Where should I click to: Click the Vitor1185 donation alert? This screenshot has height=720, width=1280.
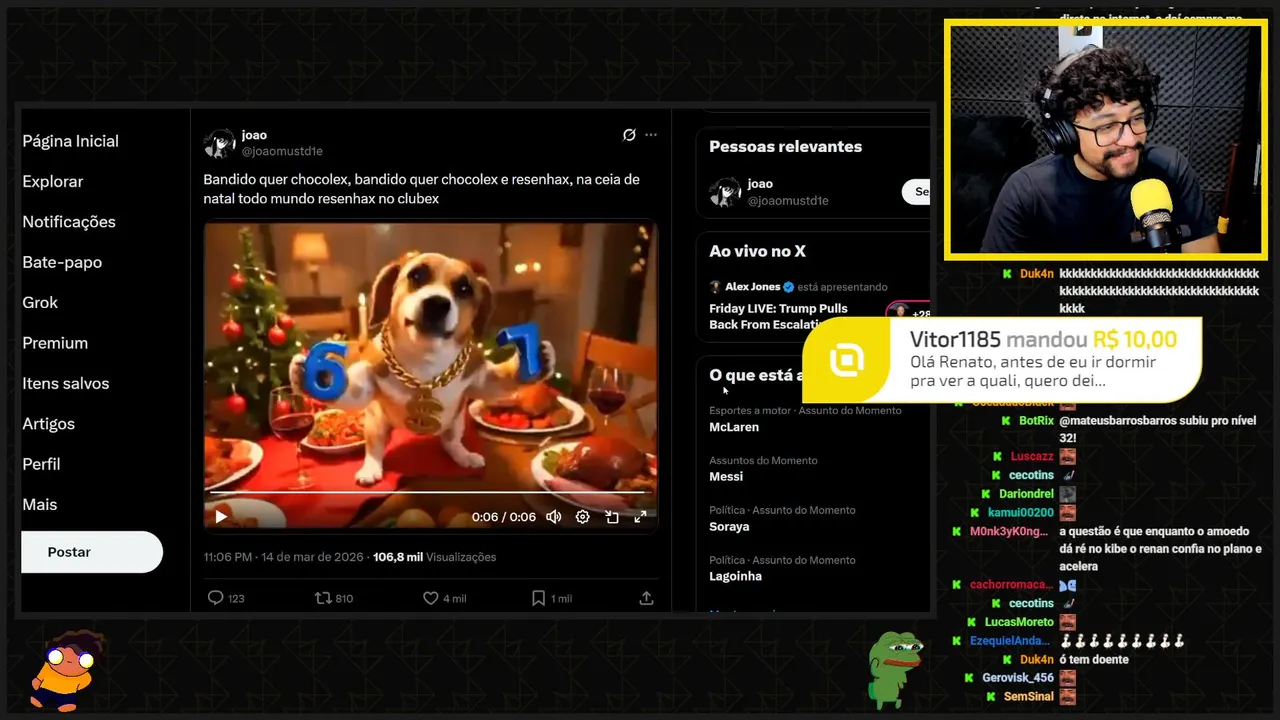(x=1002, y=361)
